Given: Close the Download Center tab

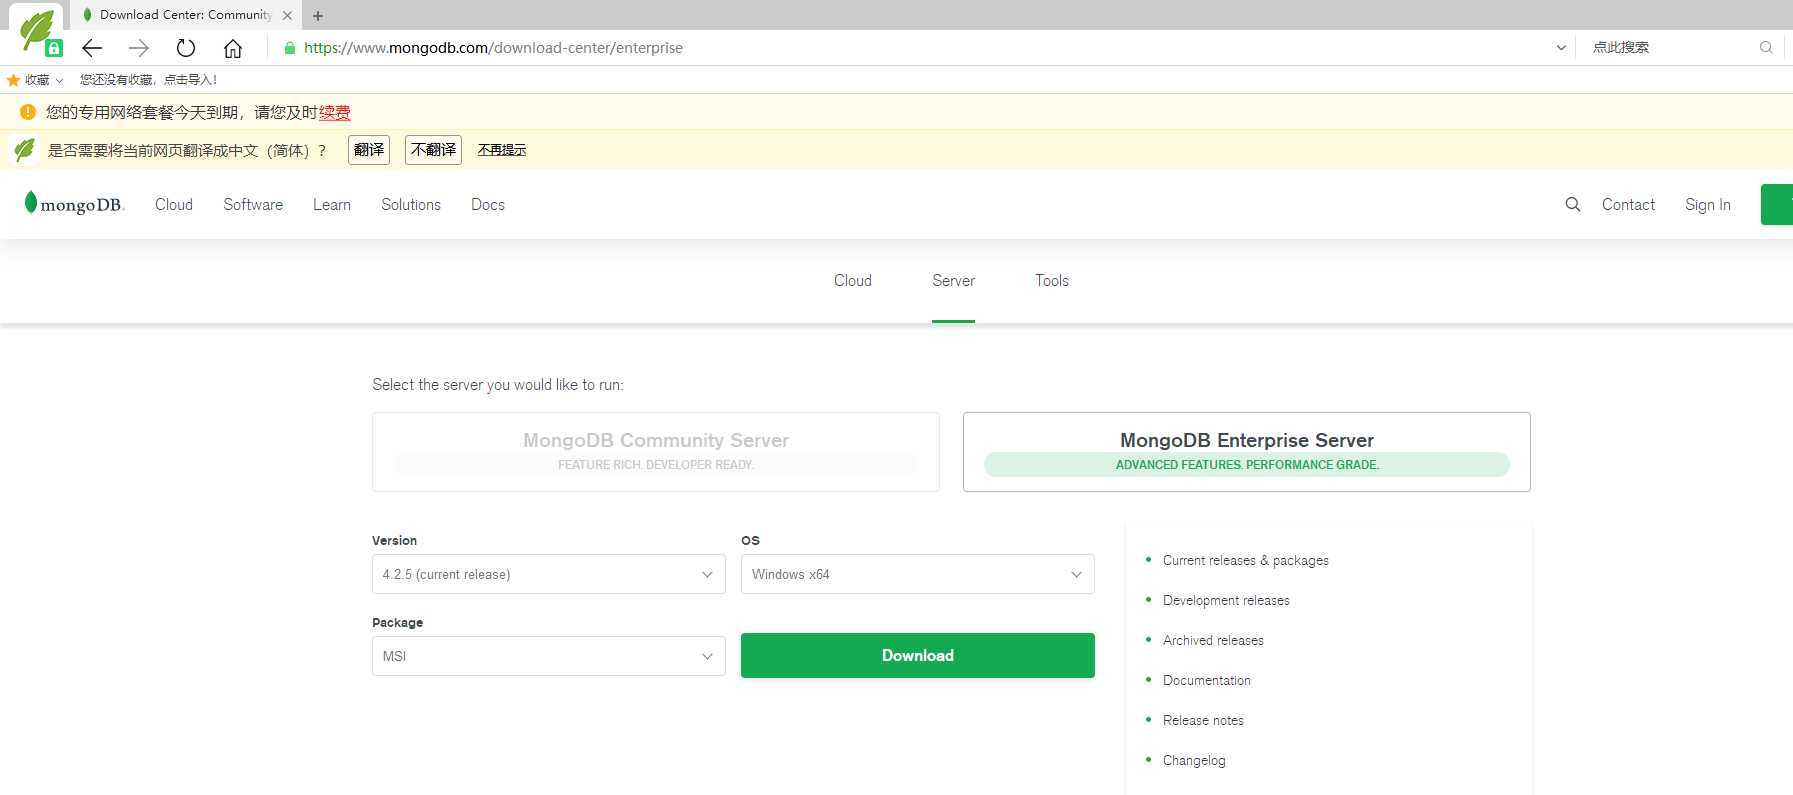Looking at the screenshot, I should 288,15.
